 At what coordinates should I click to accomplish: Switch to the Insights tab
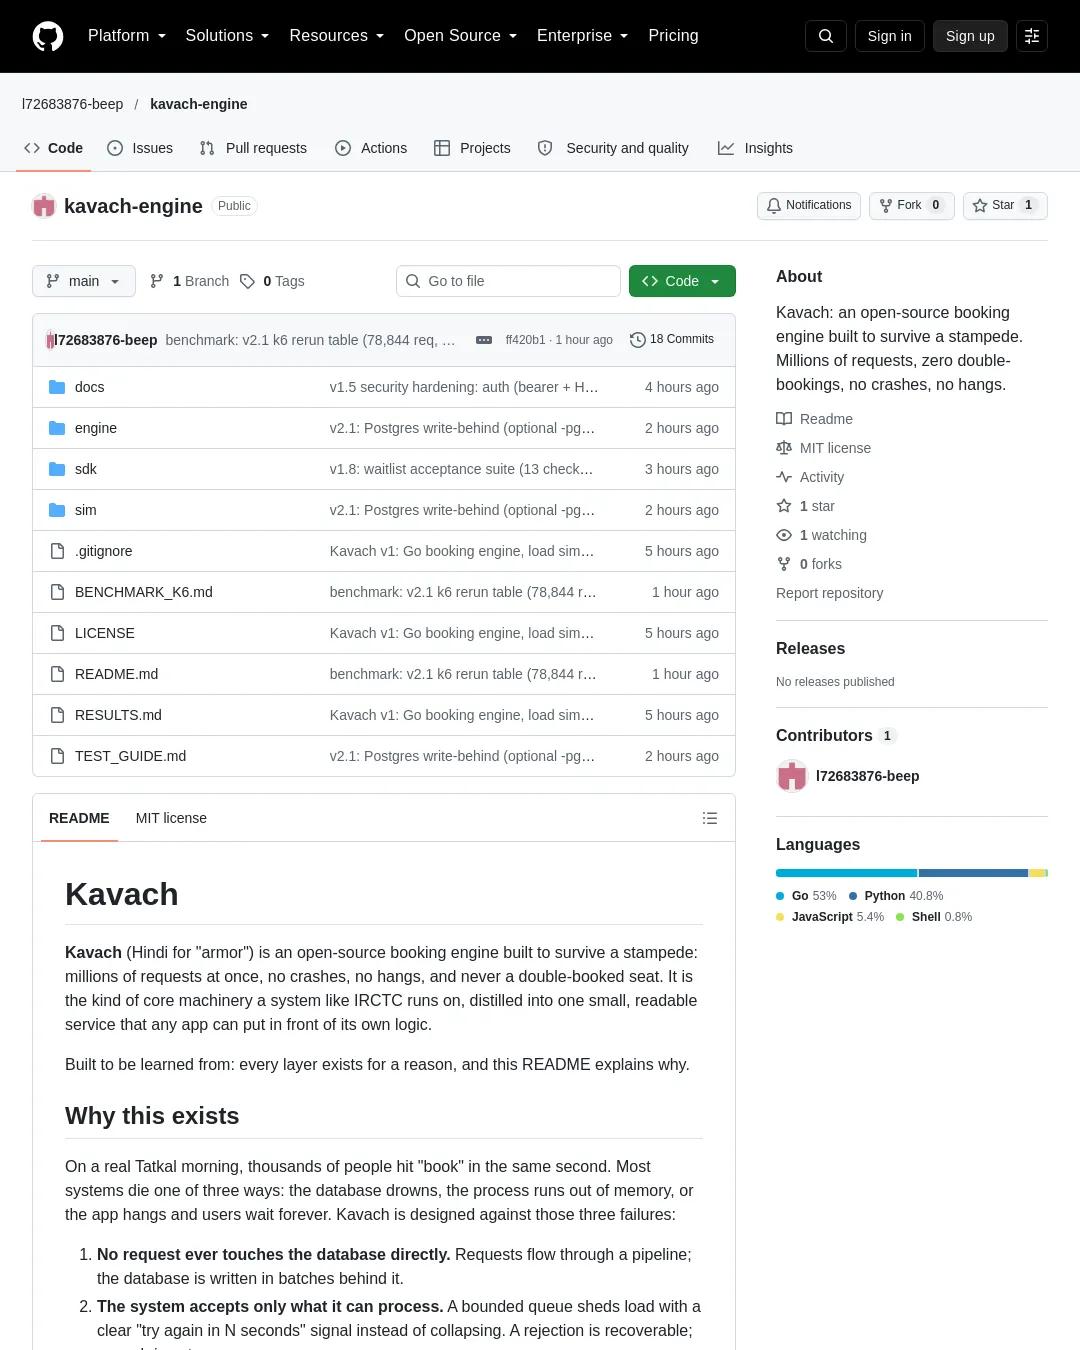click(x=755, y=148)
